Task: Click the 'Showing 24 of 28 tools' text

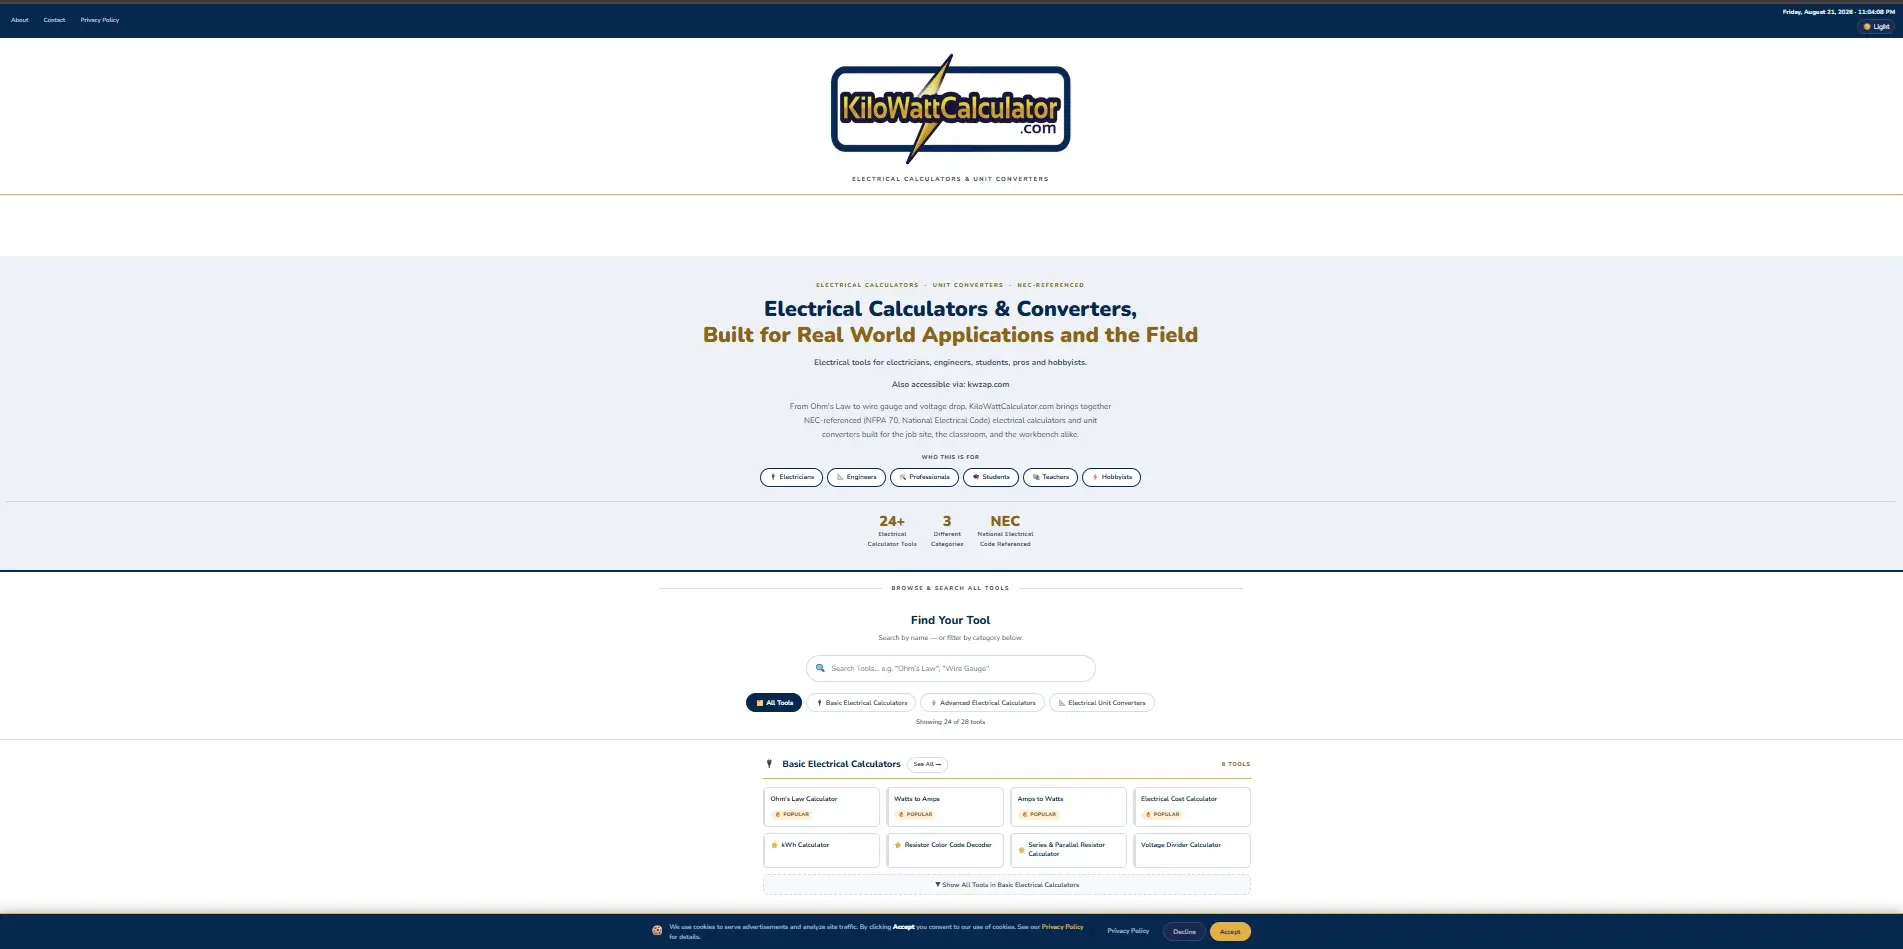Action: (950, 722)
